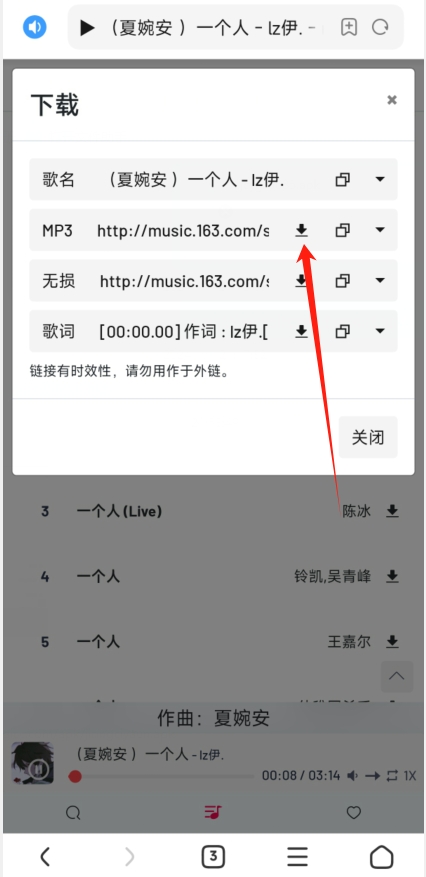Open the playlist tab in bottom bar
426x877 pixels.
pos(213,812)
